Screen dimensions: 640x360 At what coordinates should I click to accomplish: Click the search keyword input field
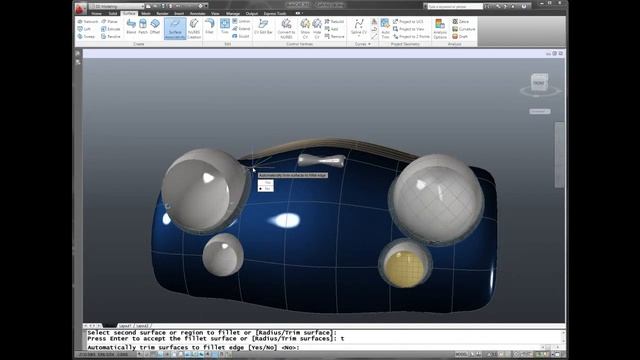tap(456, 7)
